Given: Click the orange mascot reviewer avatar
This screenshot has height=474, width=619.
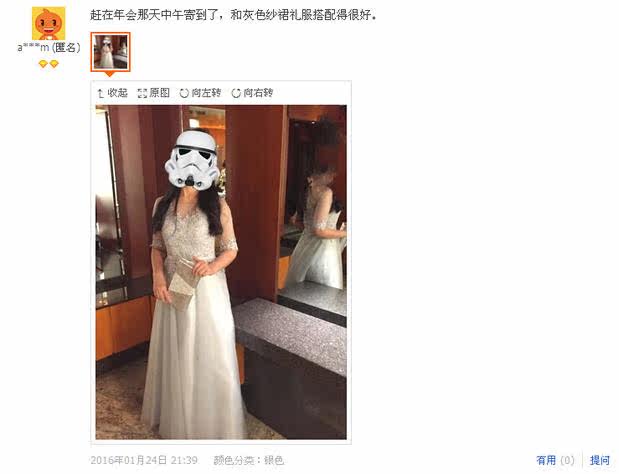Looking at the screenshot, I should point(49,23).
